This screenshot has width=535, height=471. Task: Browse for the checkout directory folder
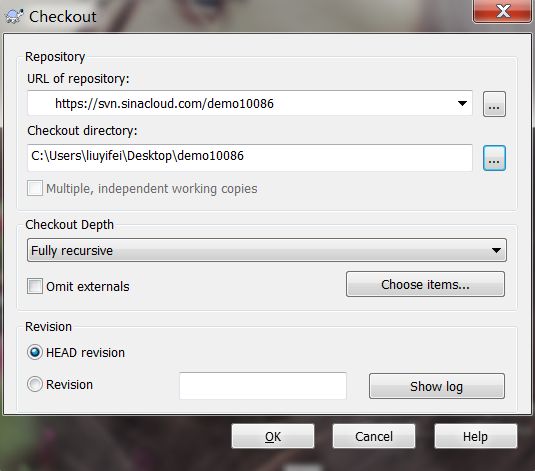coord(494,158)
